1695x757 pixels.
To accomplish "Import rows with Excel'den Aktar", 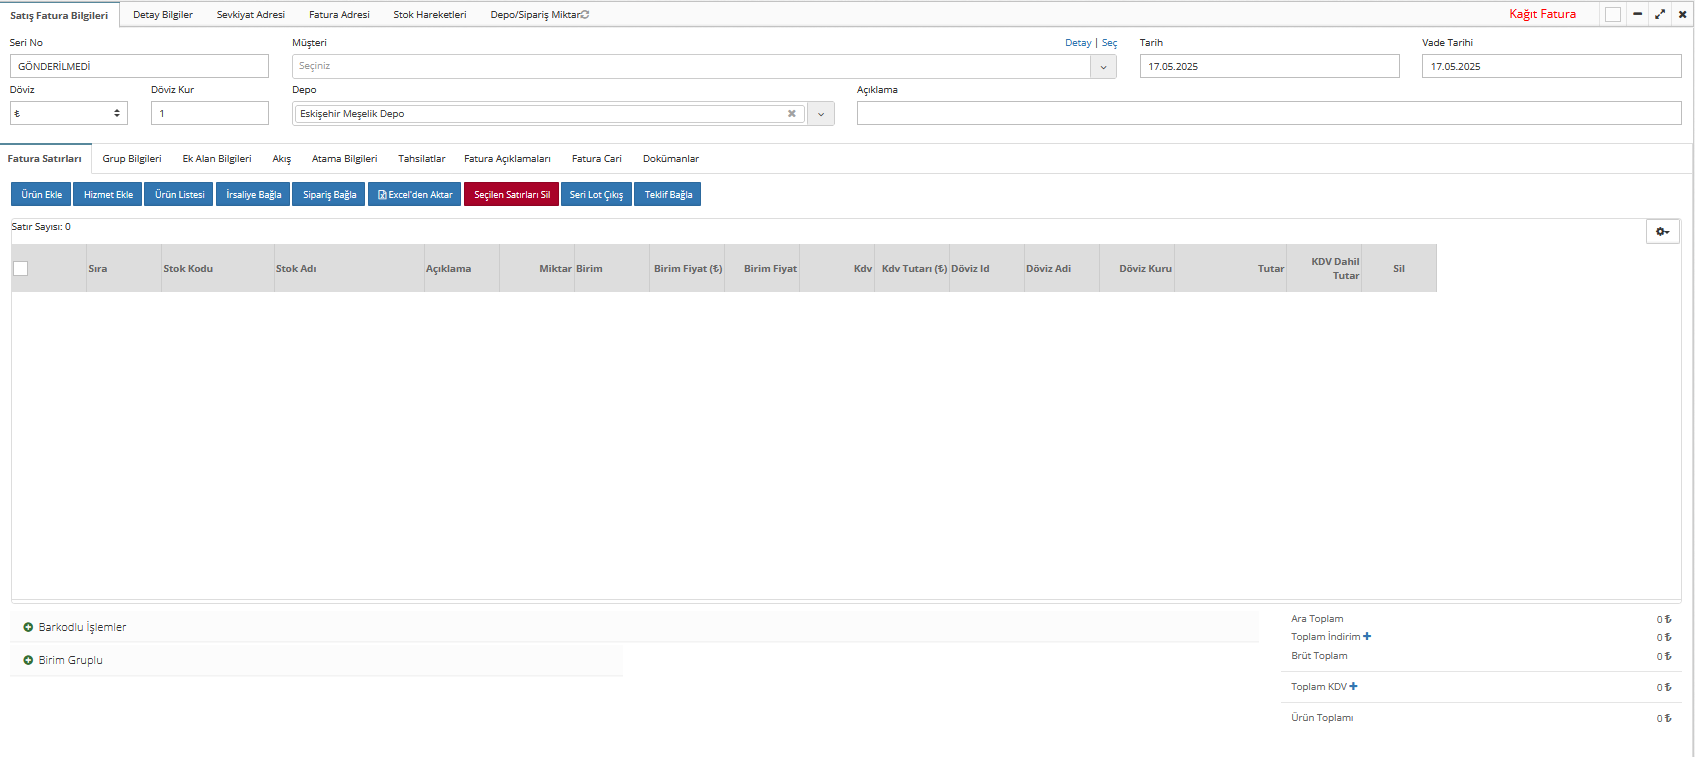I will coord(414,194).
